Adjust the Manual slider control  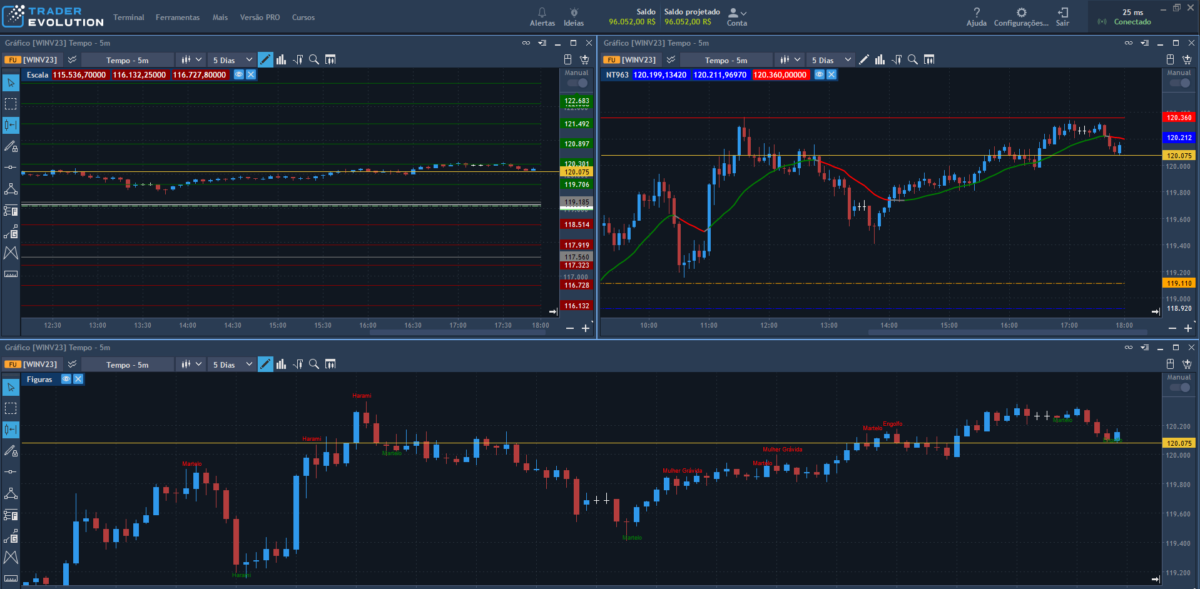(578, 81)
